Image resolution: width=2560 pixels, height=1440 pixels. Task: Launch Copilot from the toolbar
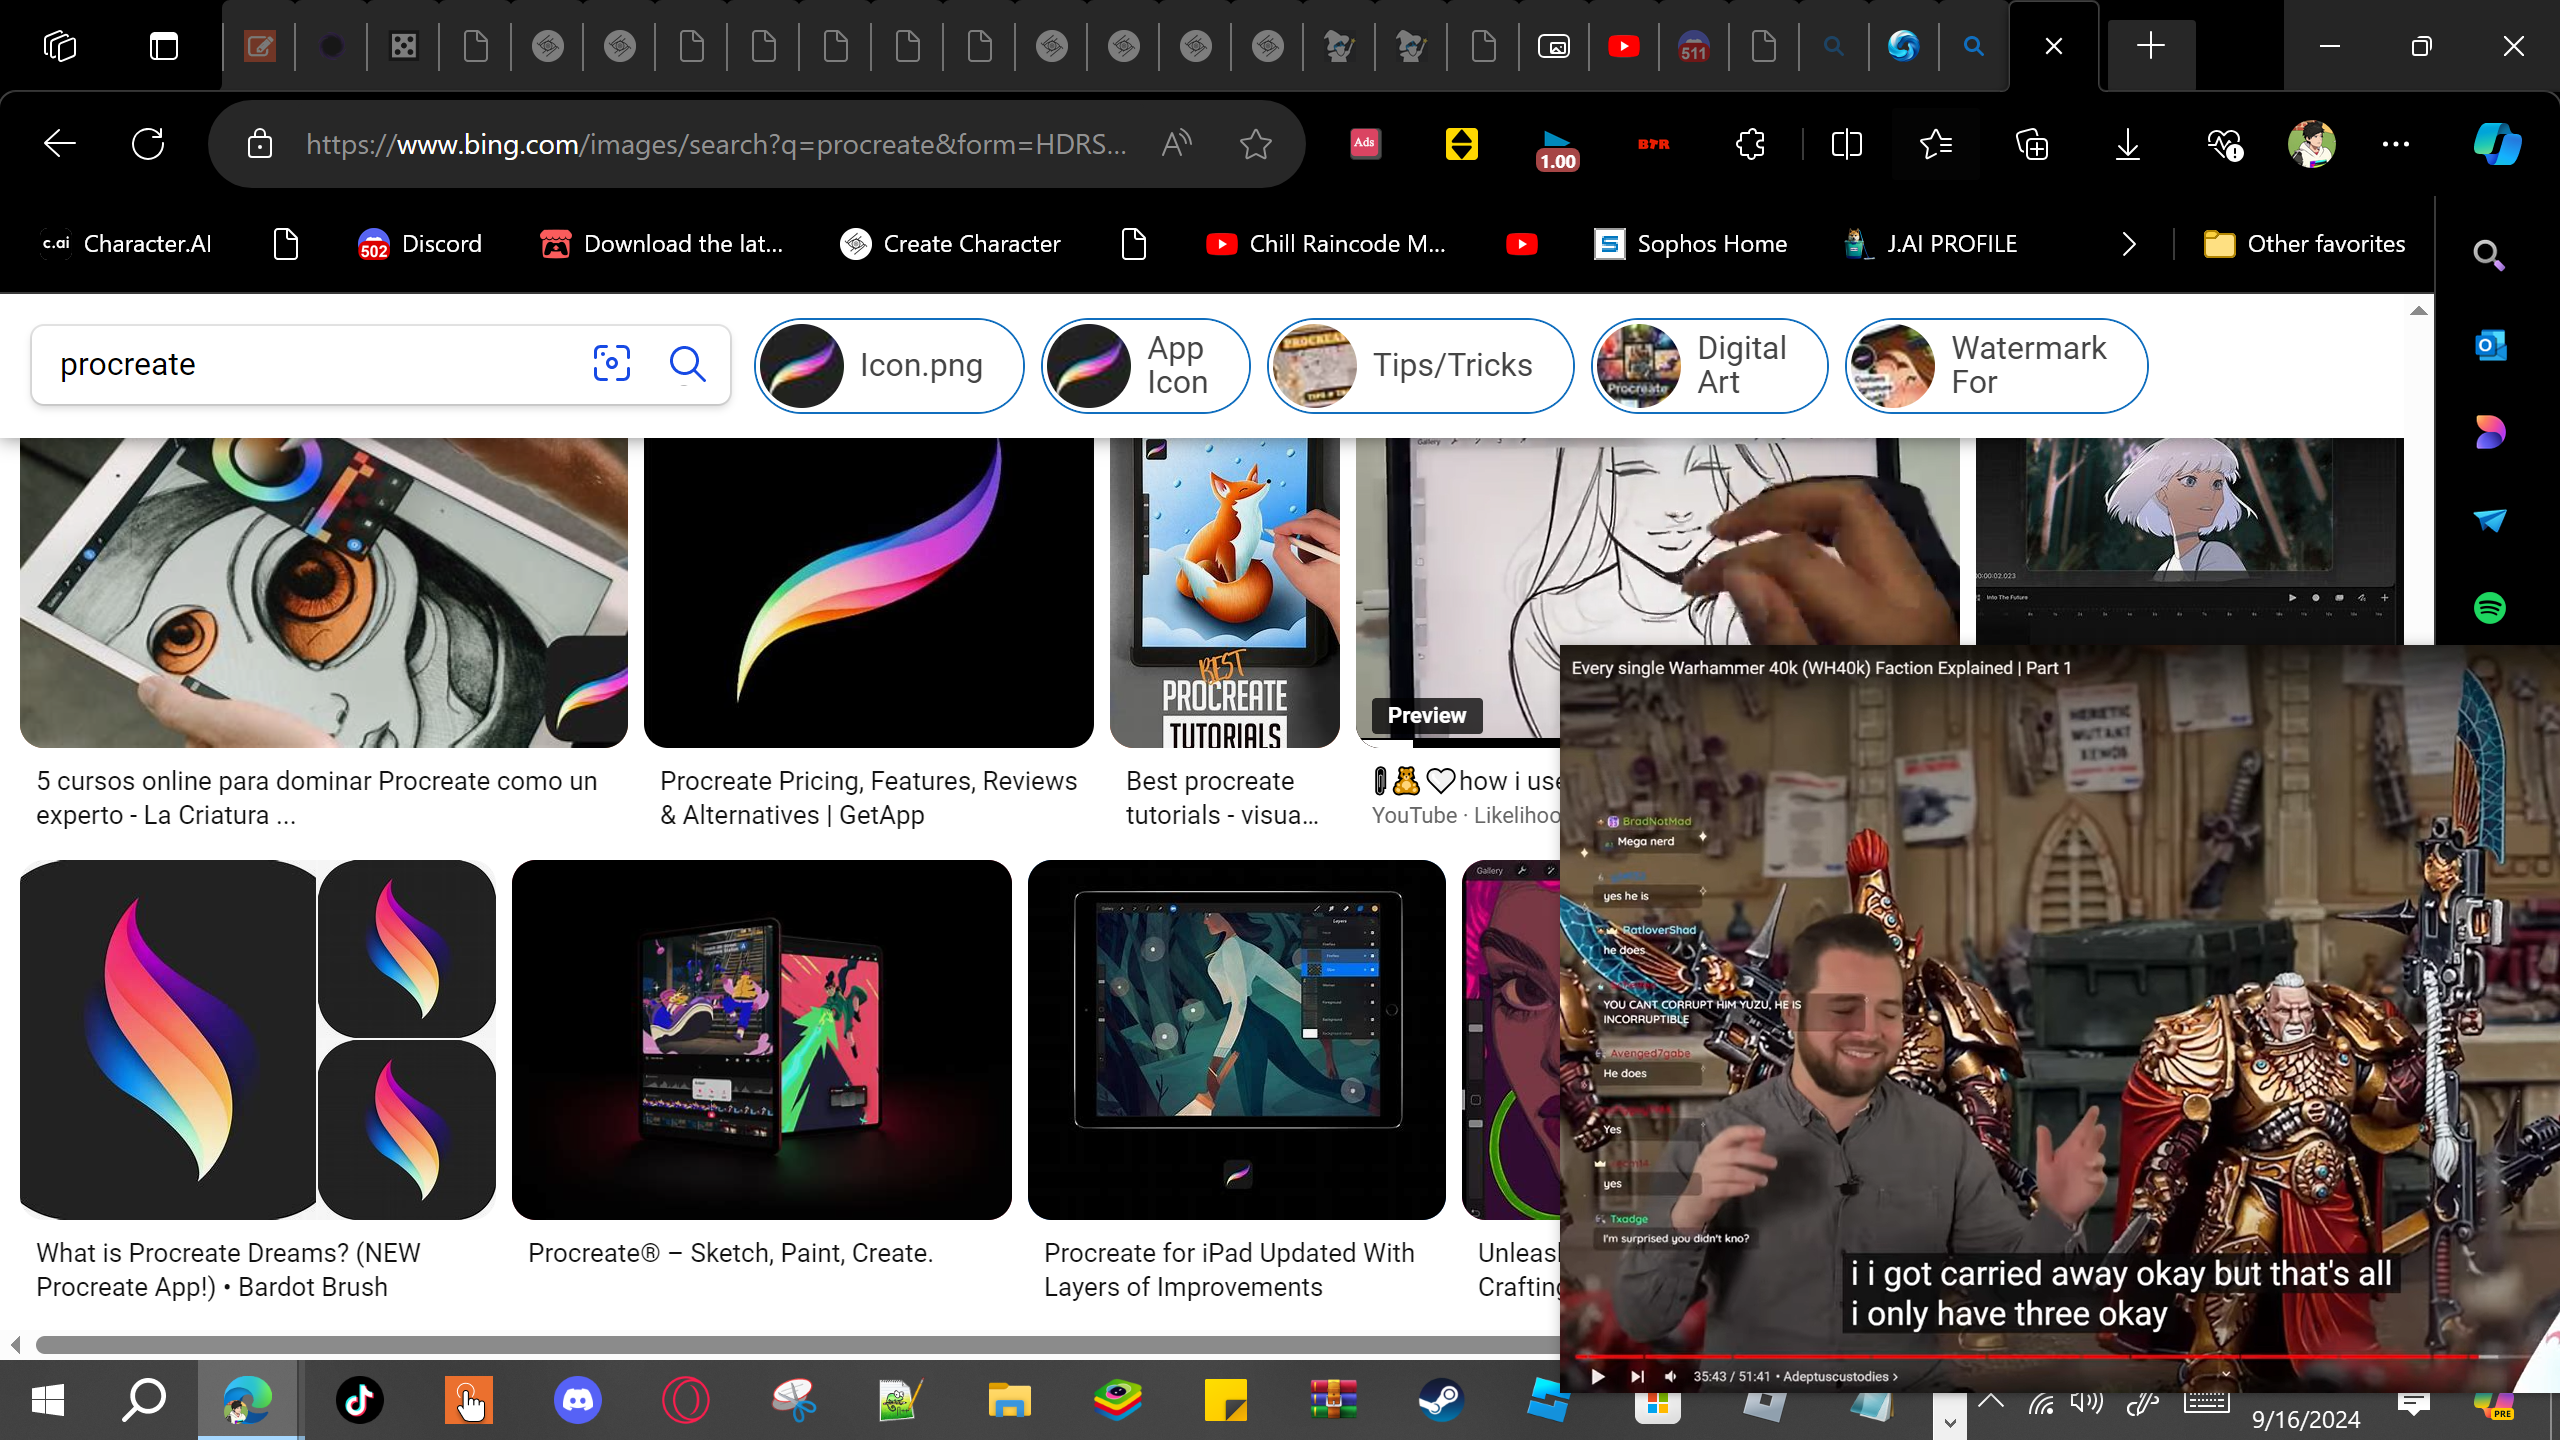(2497, 144)
